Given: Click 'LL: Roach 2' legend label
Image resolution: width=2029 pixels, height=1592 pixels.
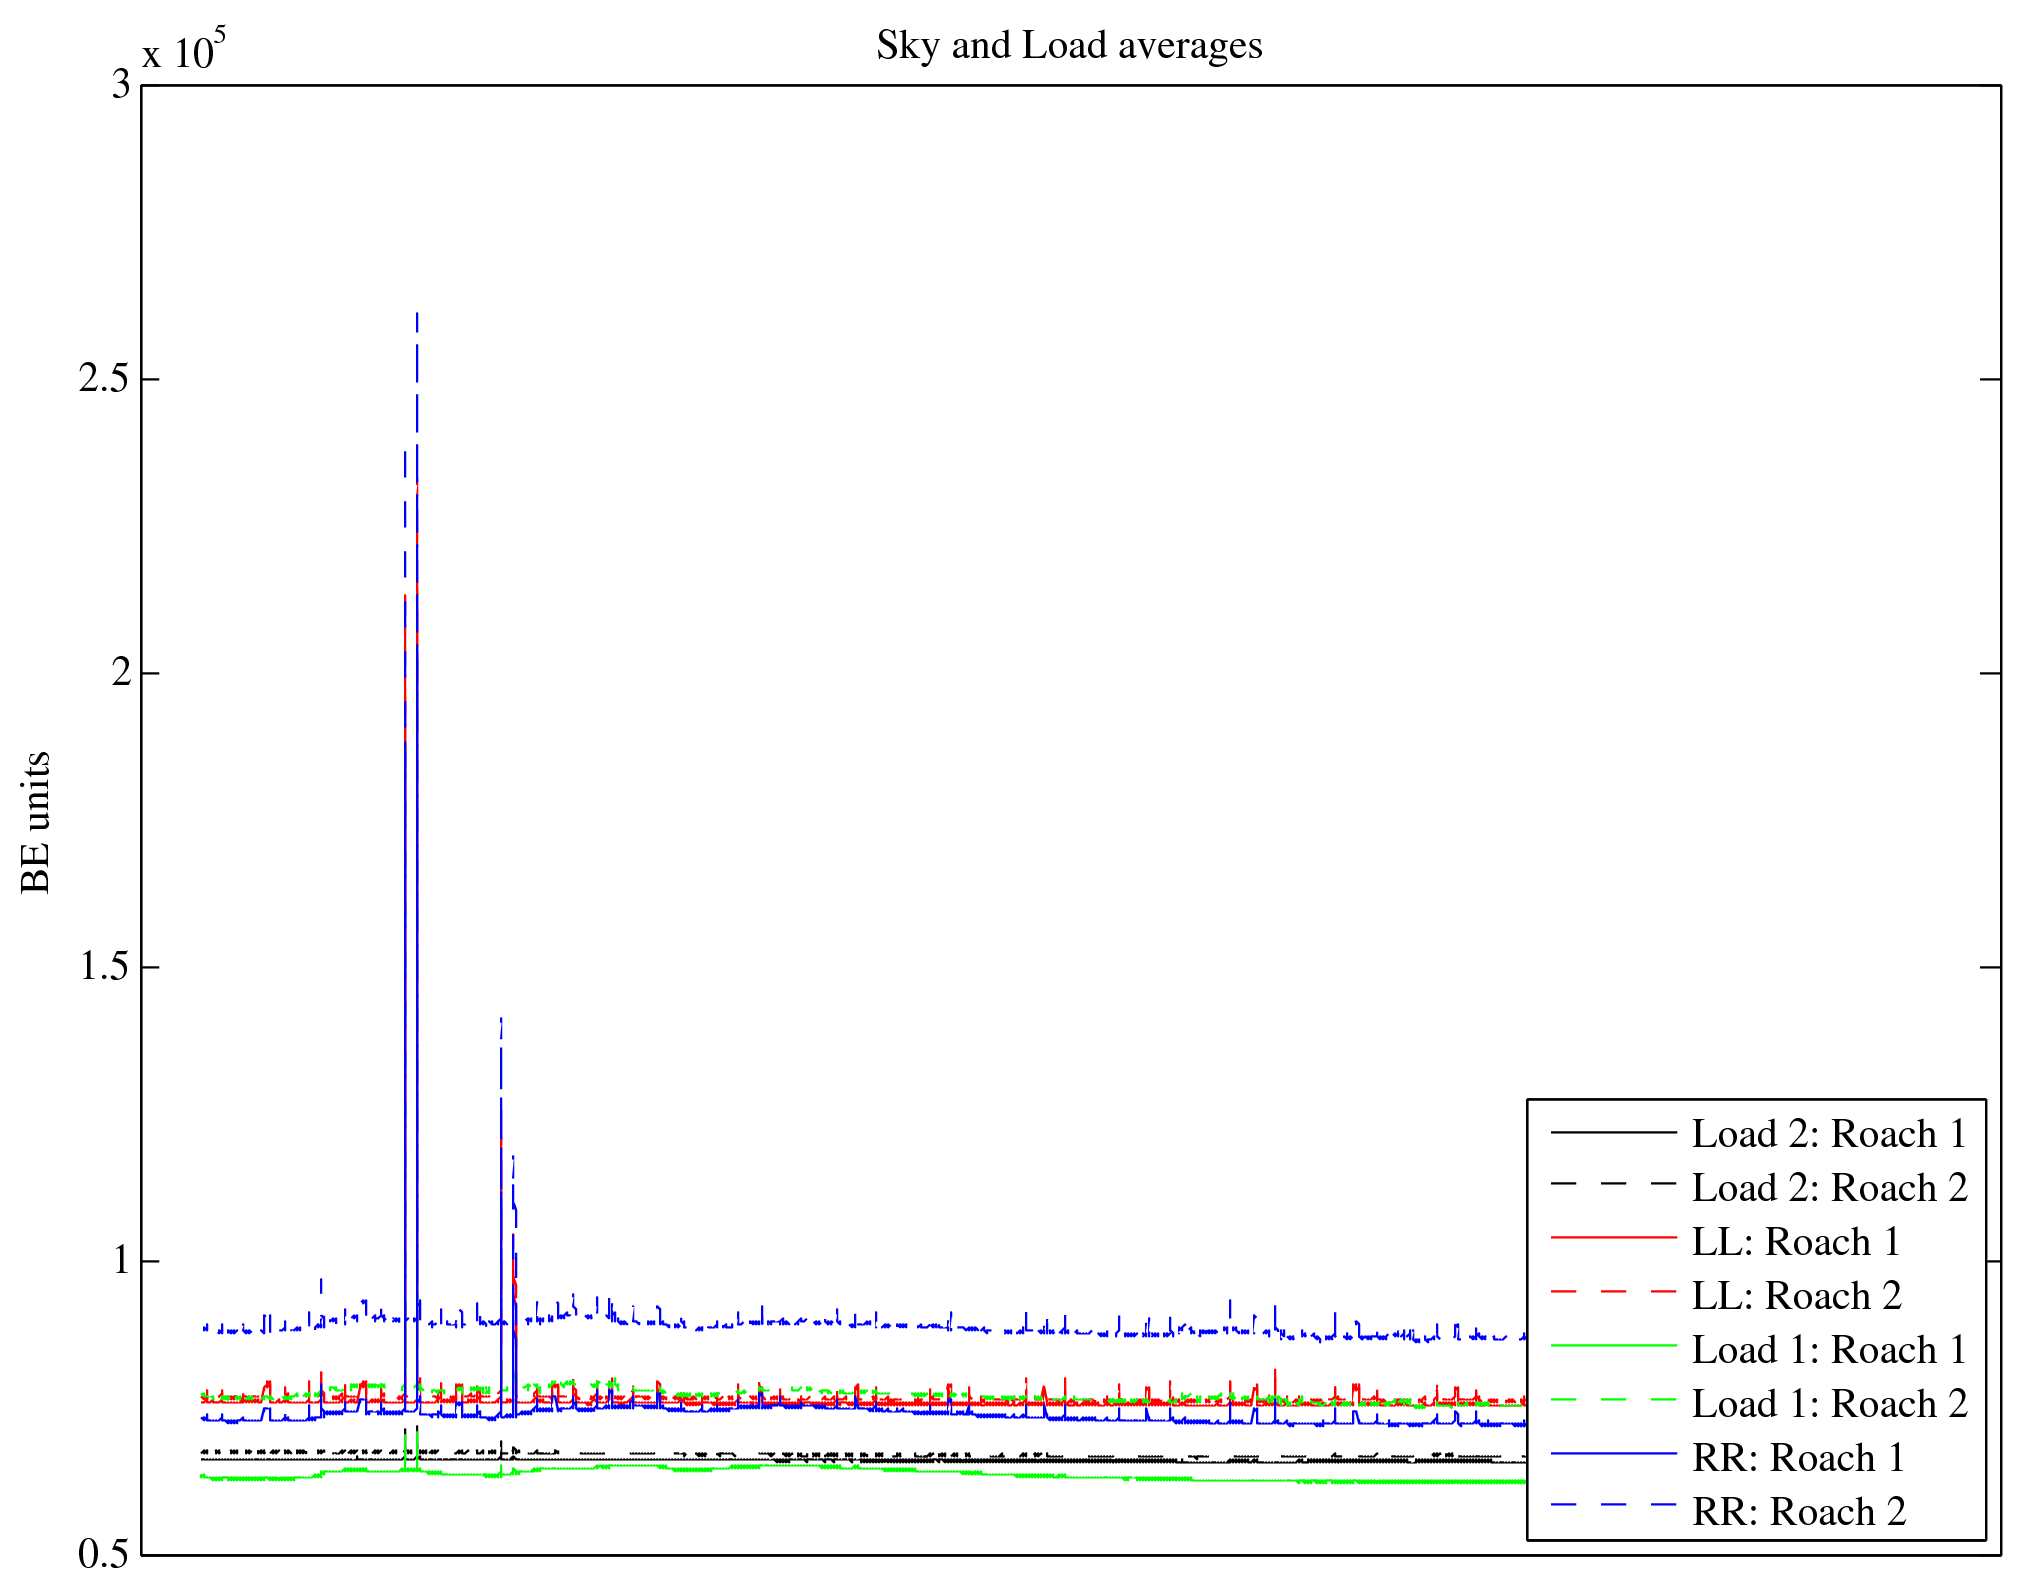Looking at the screenshot, I should (x=1796, y=1296).
